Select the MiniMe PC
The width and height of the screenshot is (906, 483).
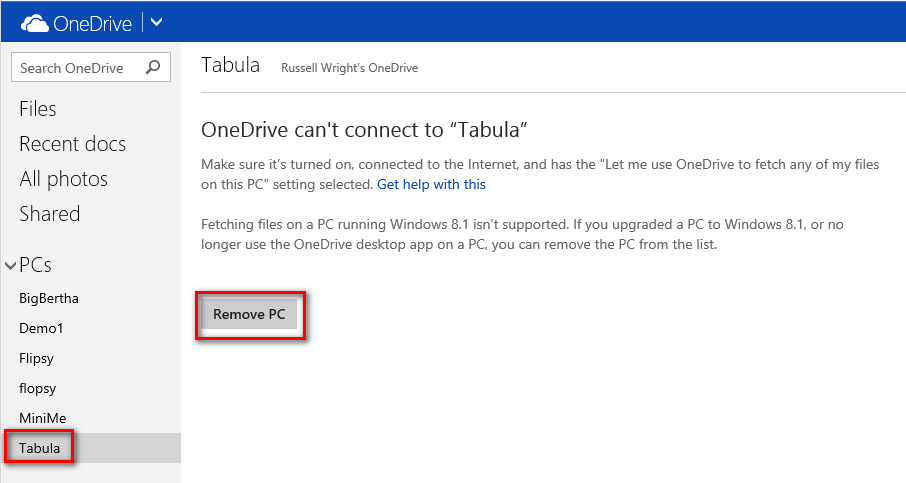coord(43,418)
